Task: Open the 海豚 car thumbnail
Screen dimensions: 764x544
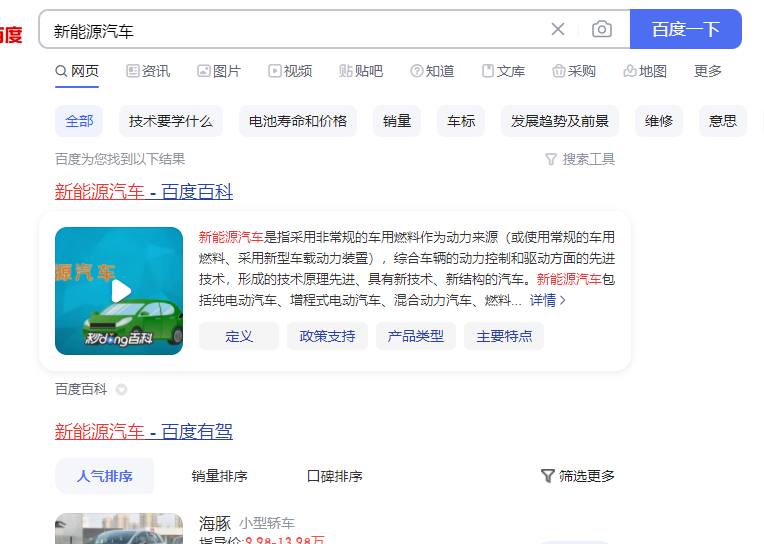Action: click(x=119, y=528)
